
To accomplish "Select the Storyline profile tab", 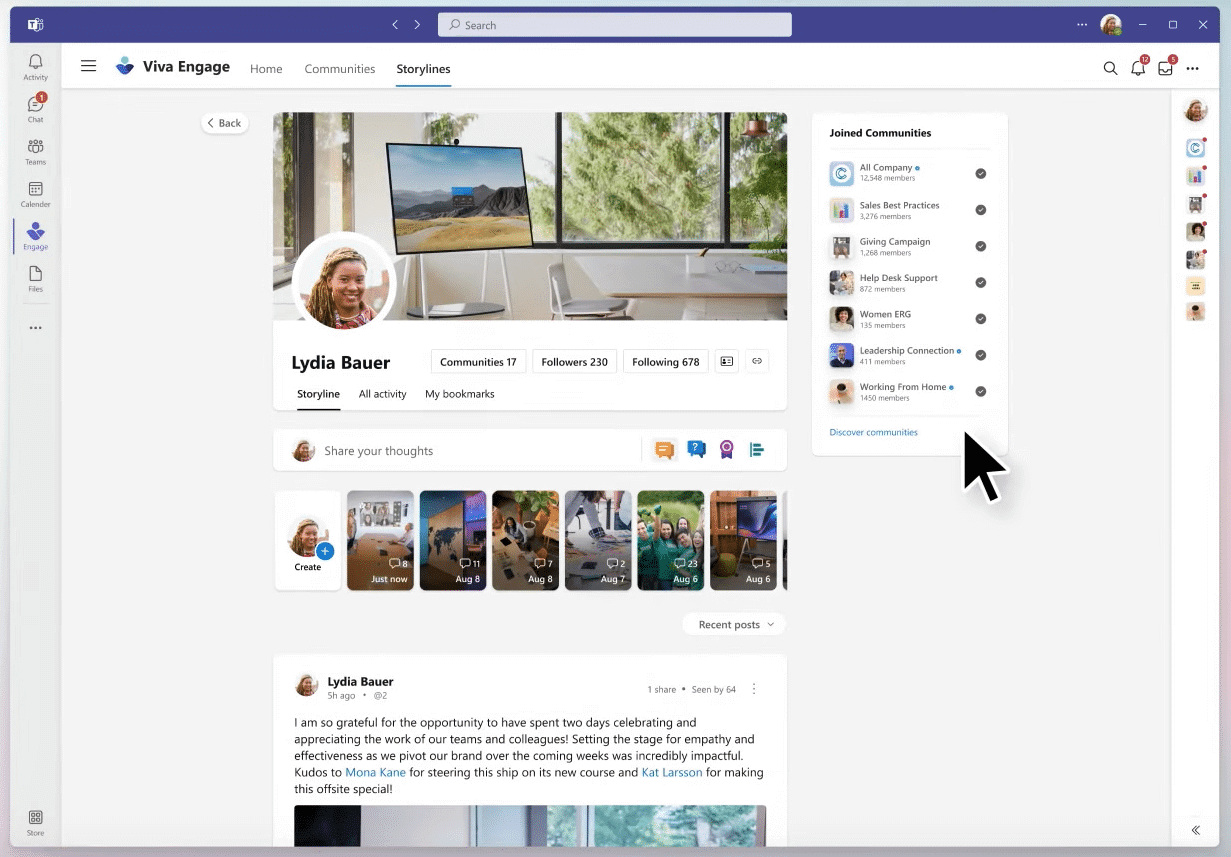I will [318, 394].
